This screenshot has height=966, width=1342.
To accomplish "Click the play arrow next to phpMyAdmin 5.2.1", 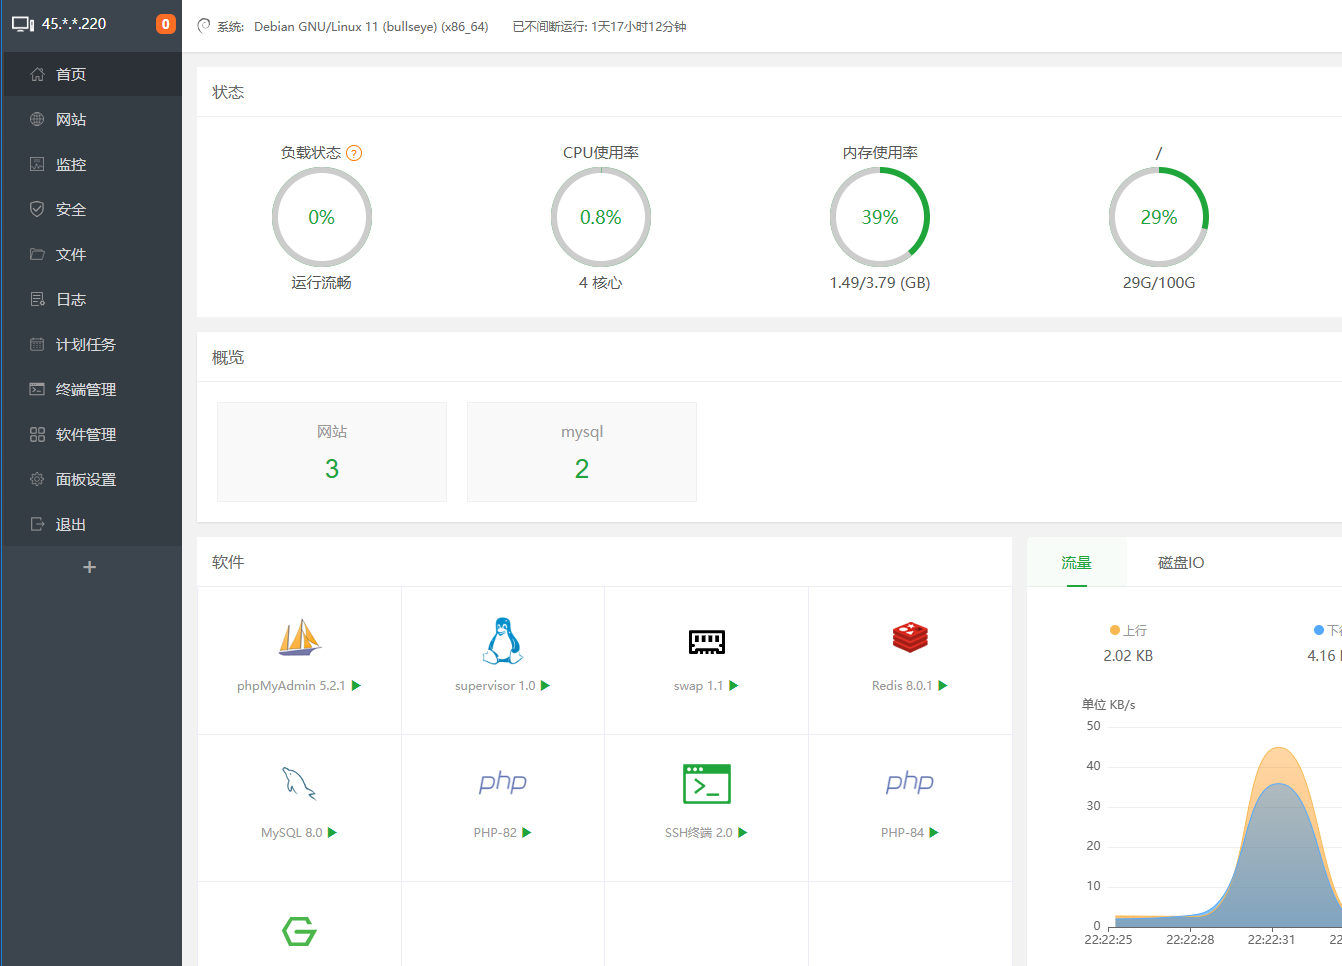I will click(x=356, y=686).
